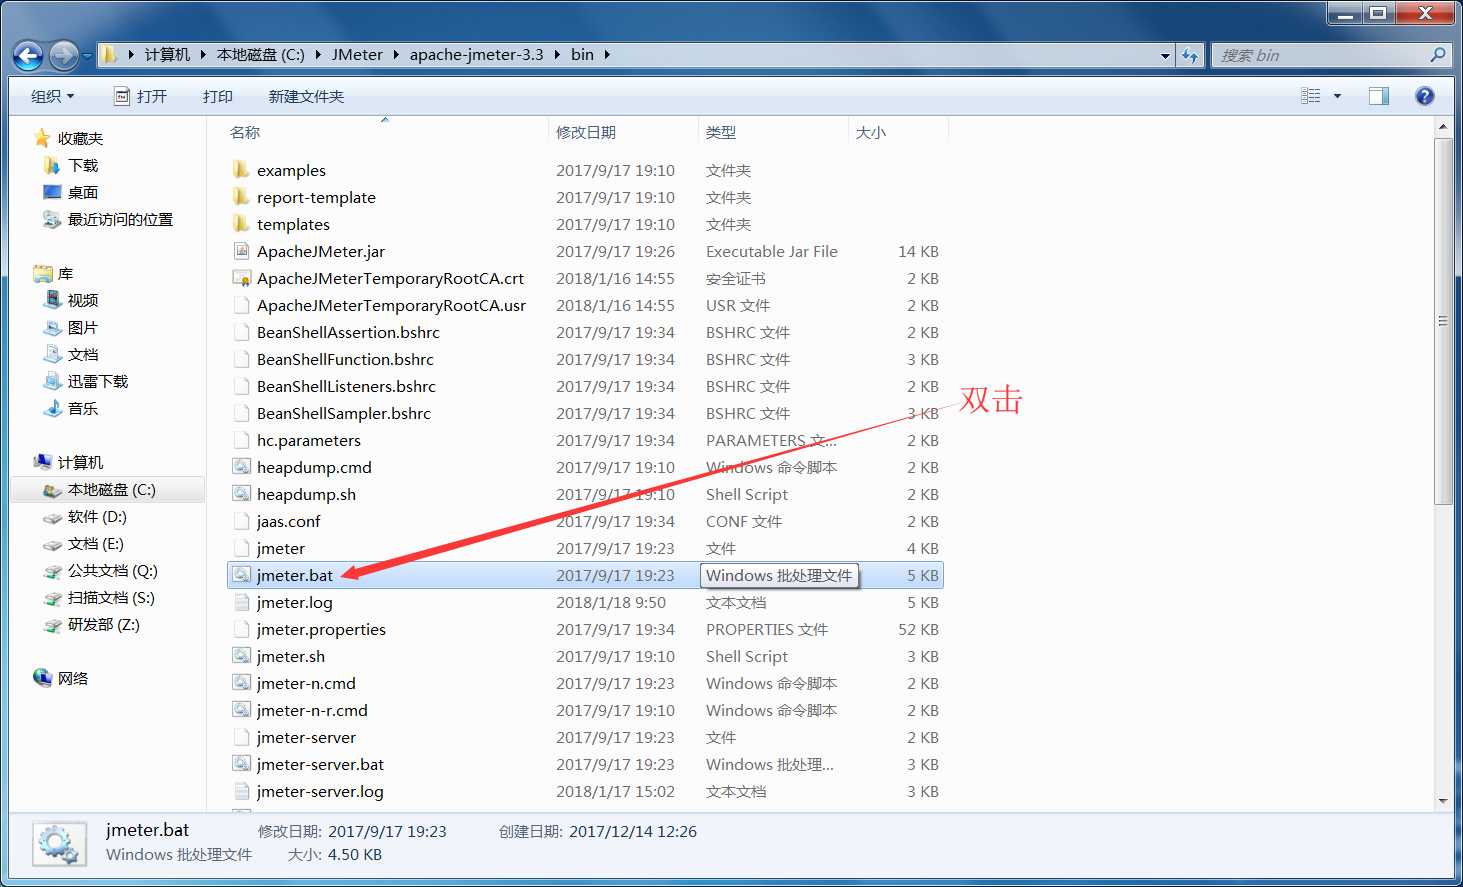The height and width of the screenshot is (887, 1463).
Task: Select the jaas.conf file name
Action: (x=289, y=521)
